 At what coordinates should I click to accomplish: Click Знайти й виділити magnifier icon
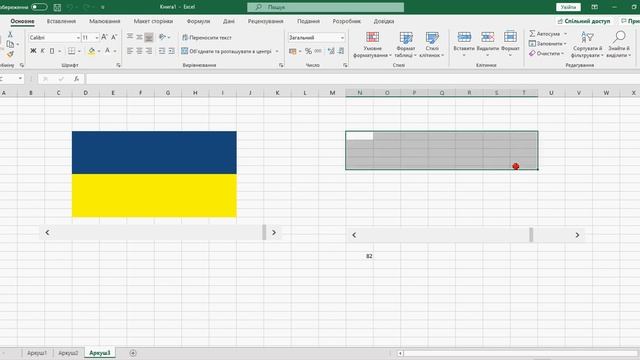[x=619, y=37]
